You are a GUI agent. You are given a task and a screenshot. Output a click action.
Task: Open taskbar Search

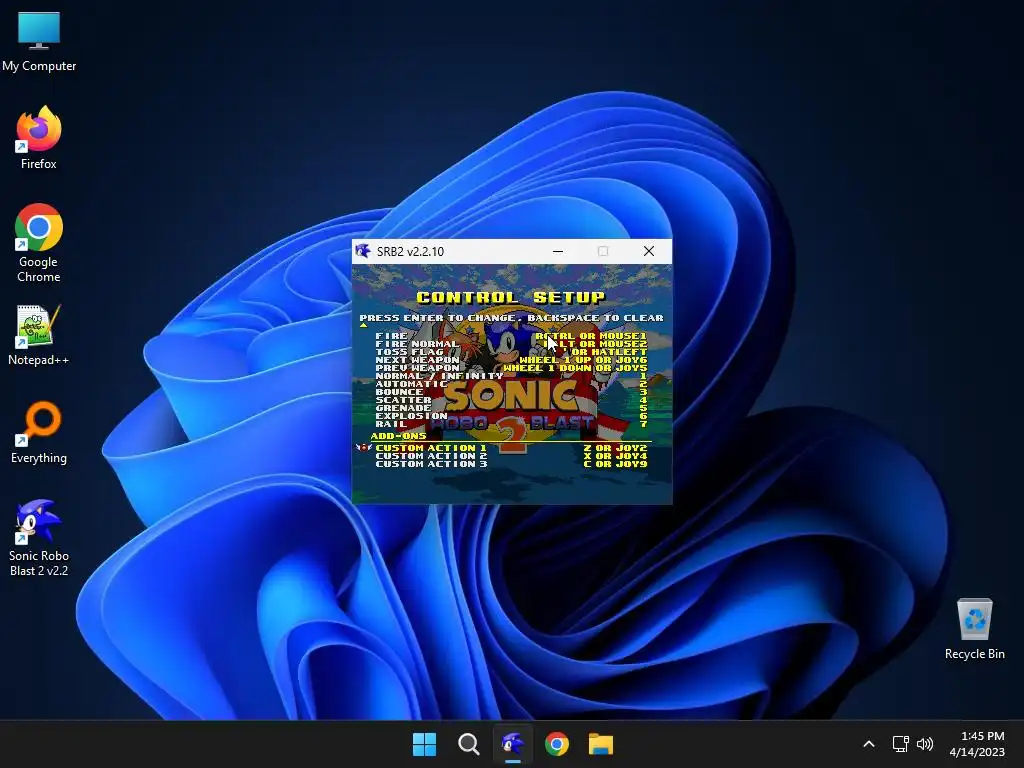[468, 744]
